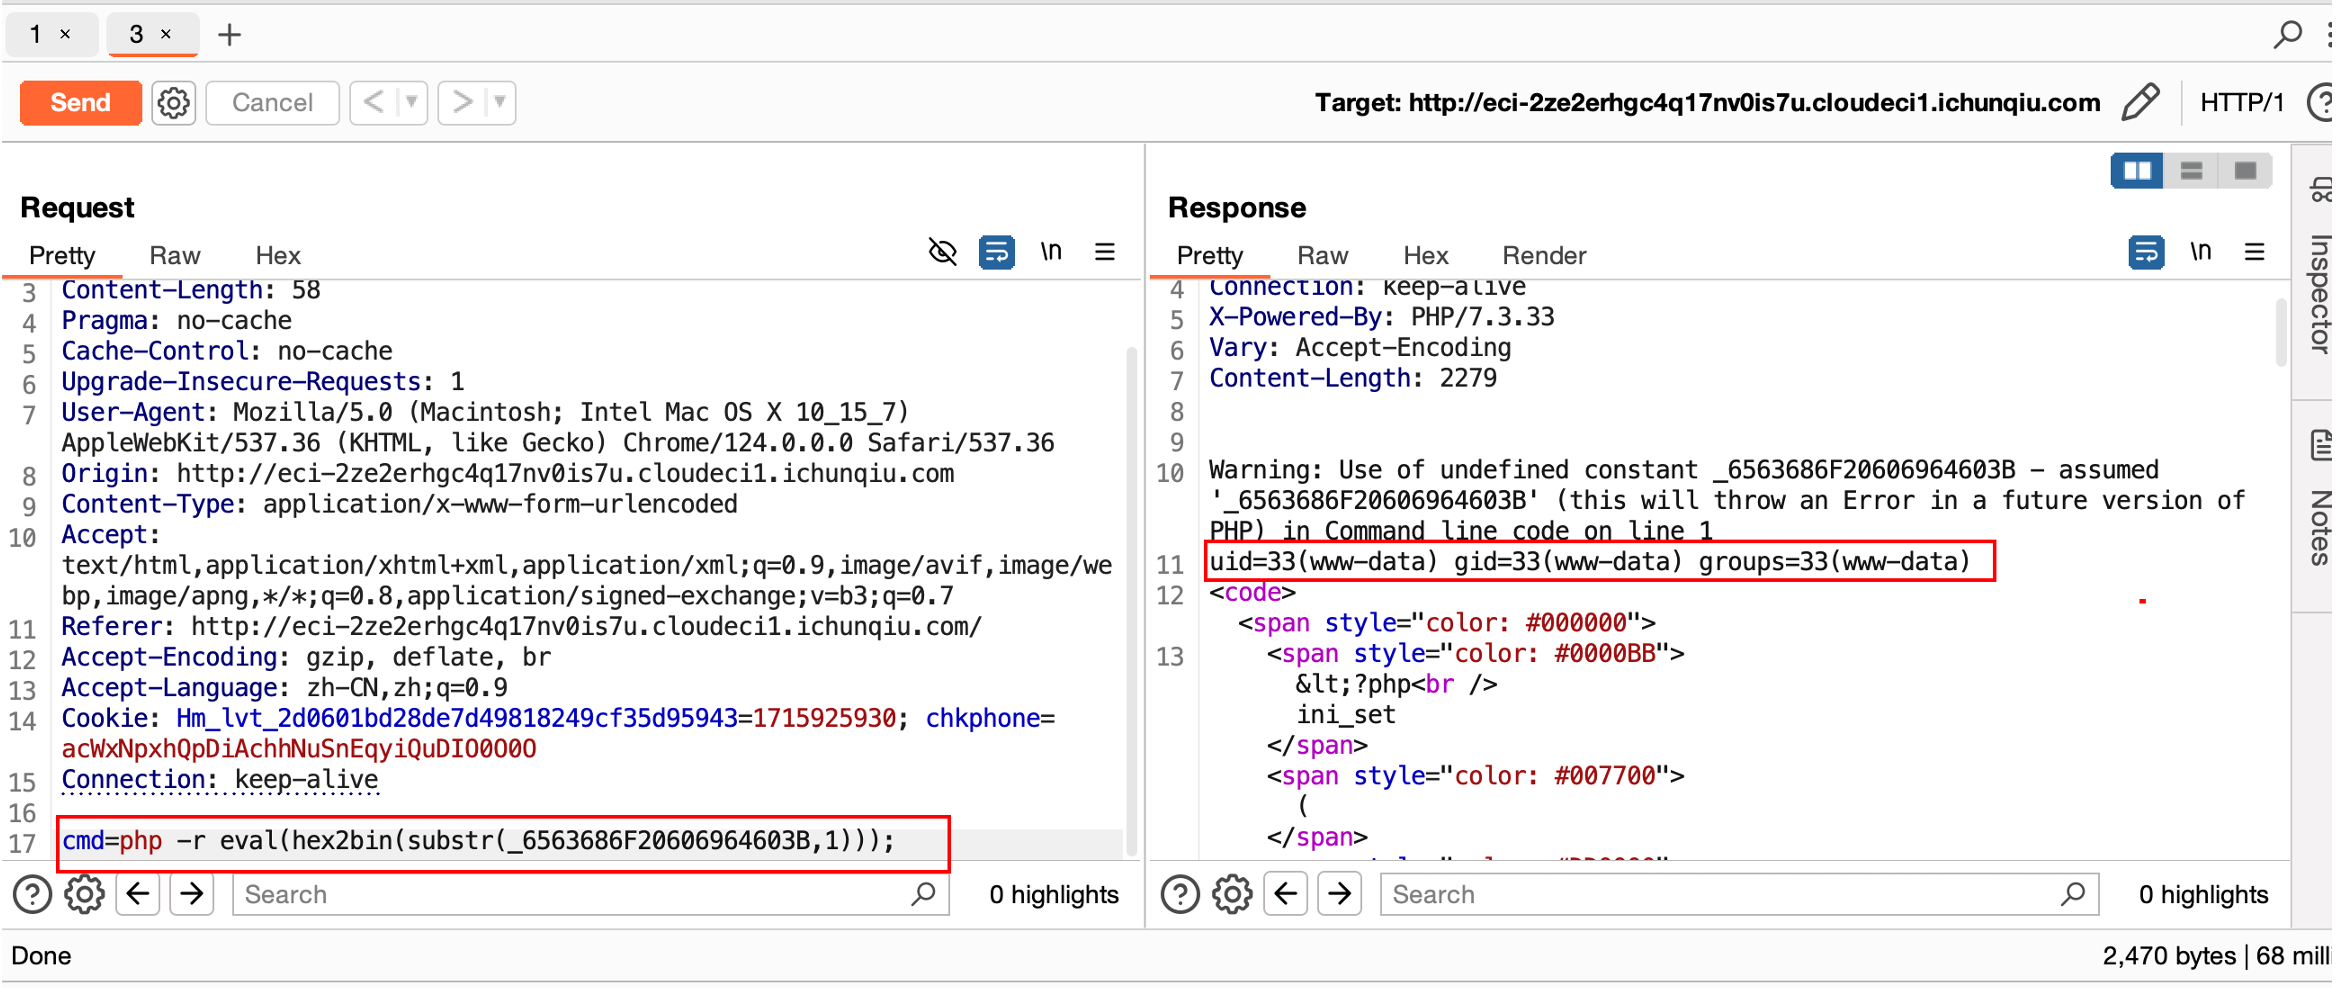Switch to Repeater tab 1

[36, 35]
